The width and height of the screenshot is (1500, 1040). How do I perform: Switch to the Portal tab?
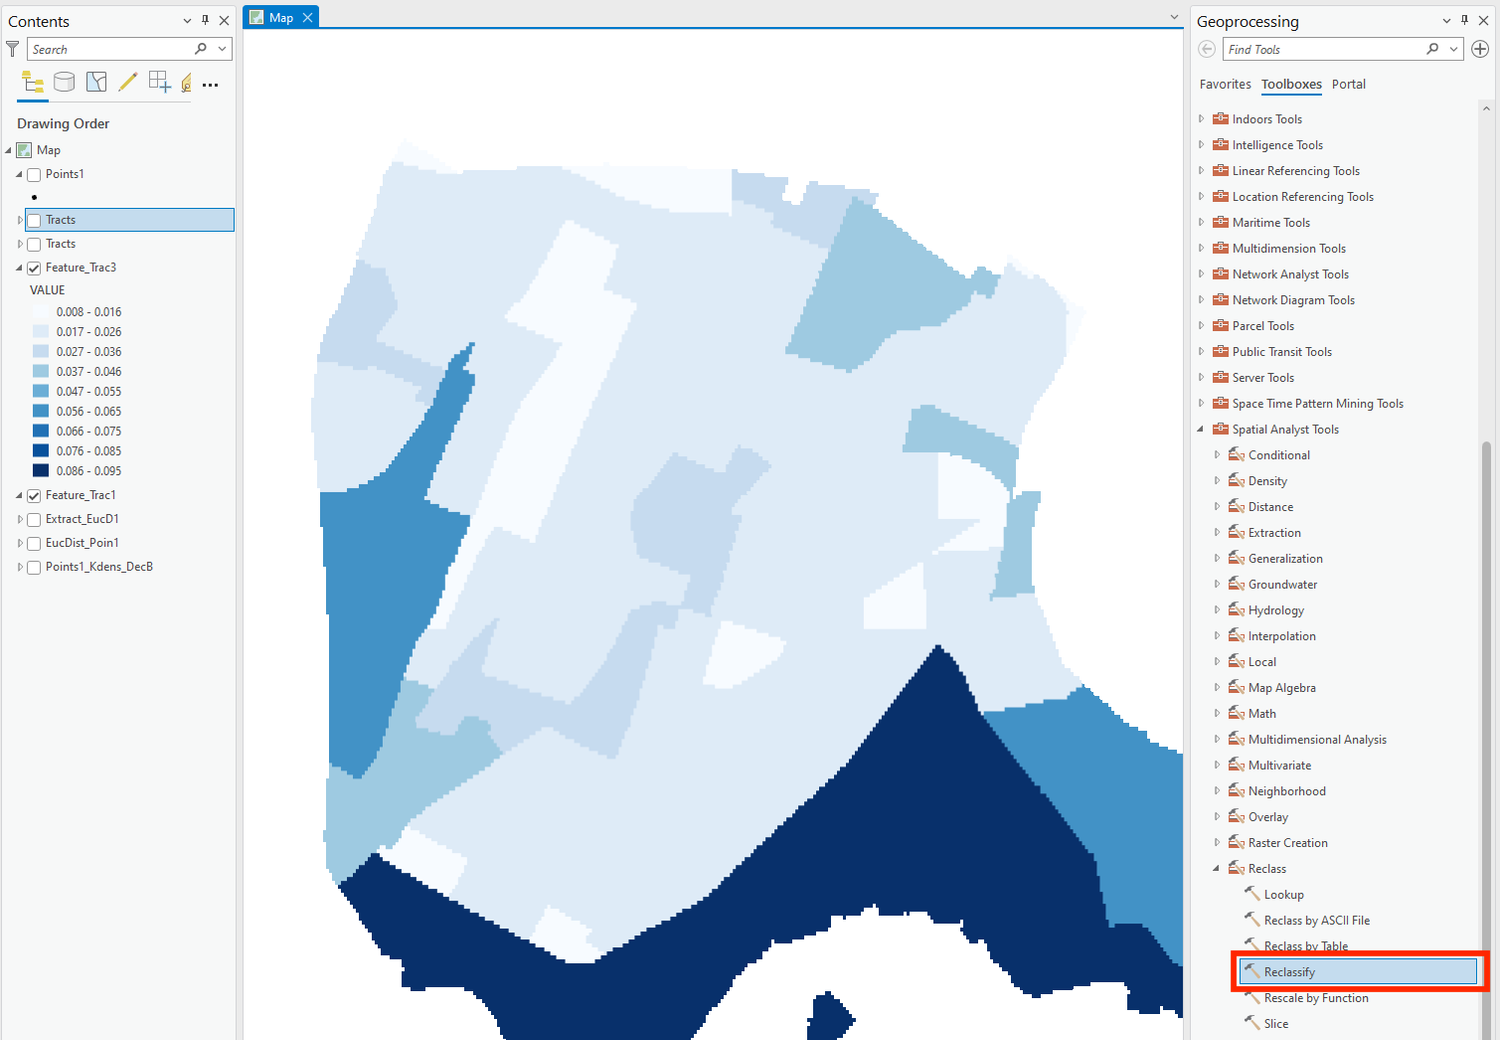[x=1348, y=84]
